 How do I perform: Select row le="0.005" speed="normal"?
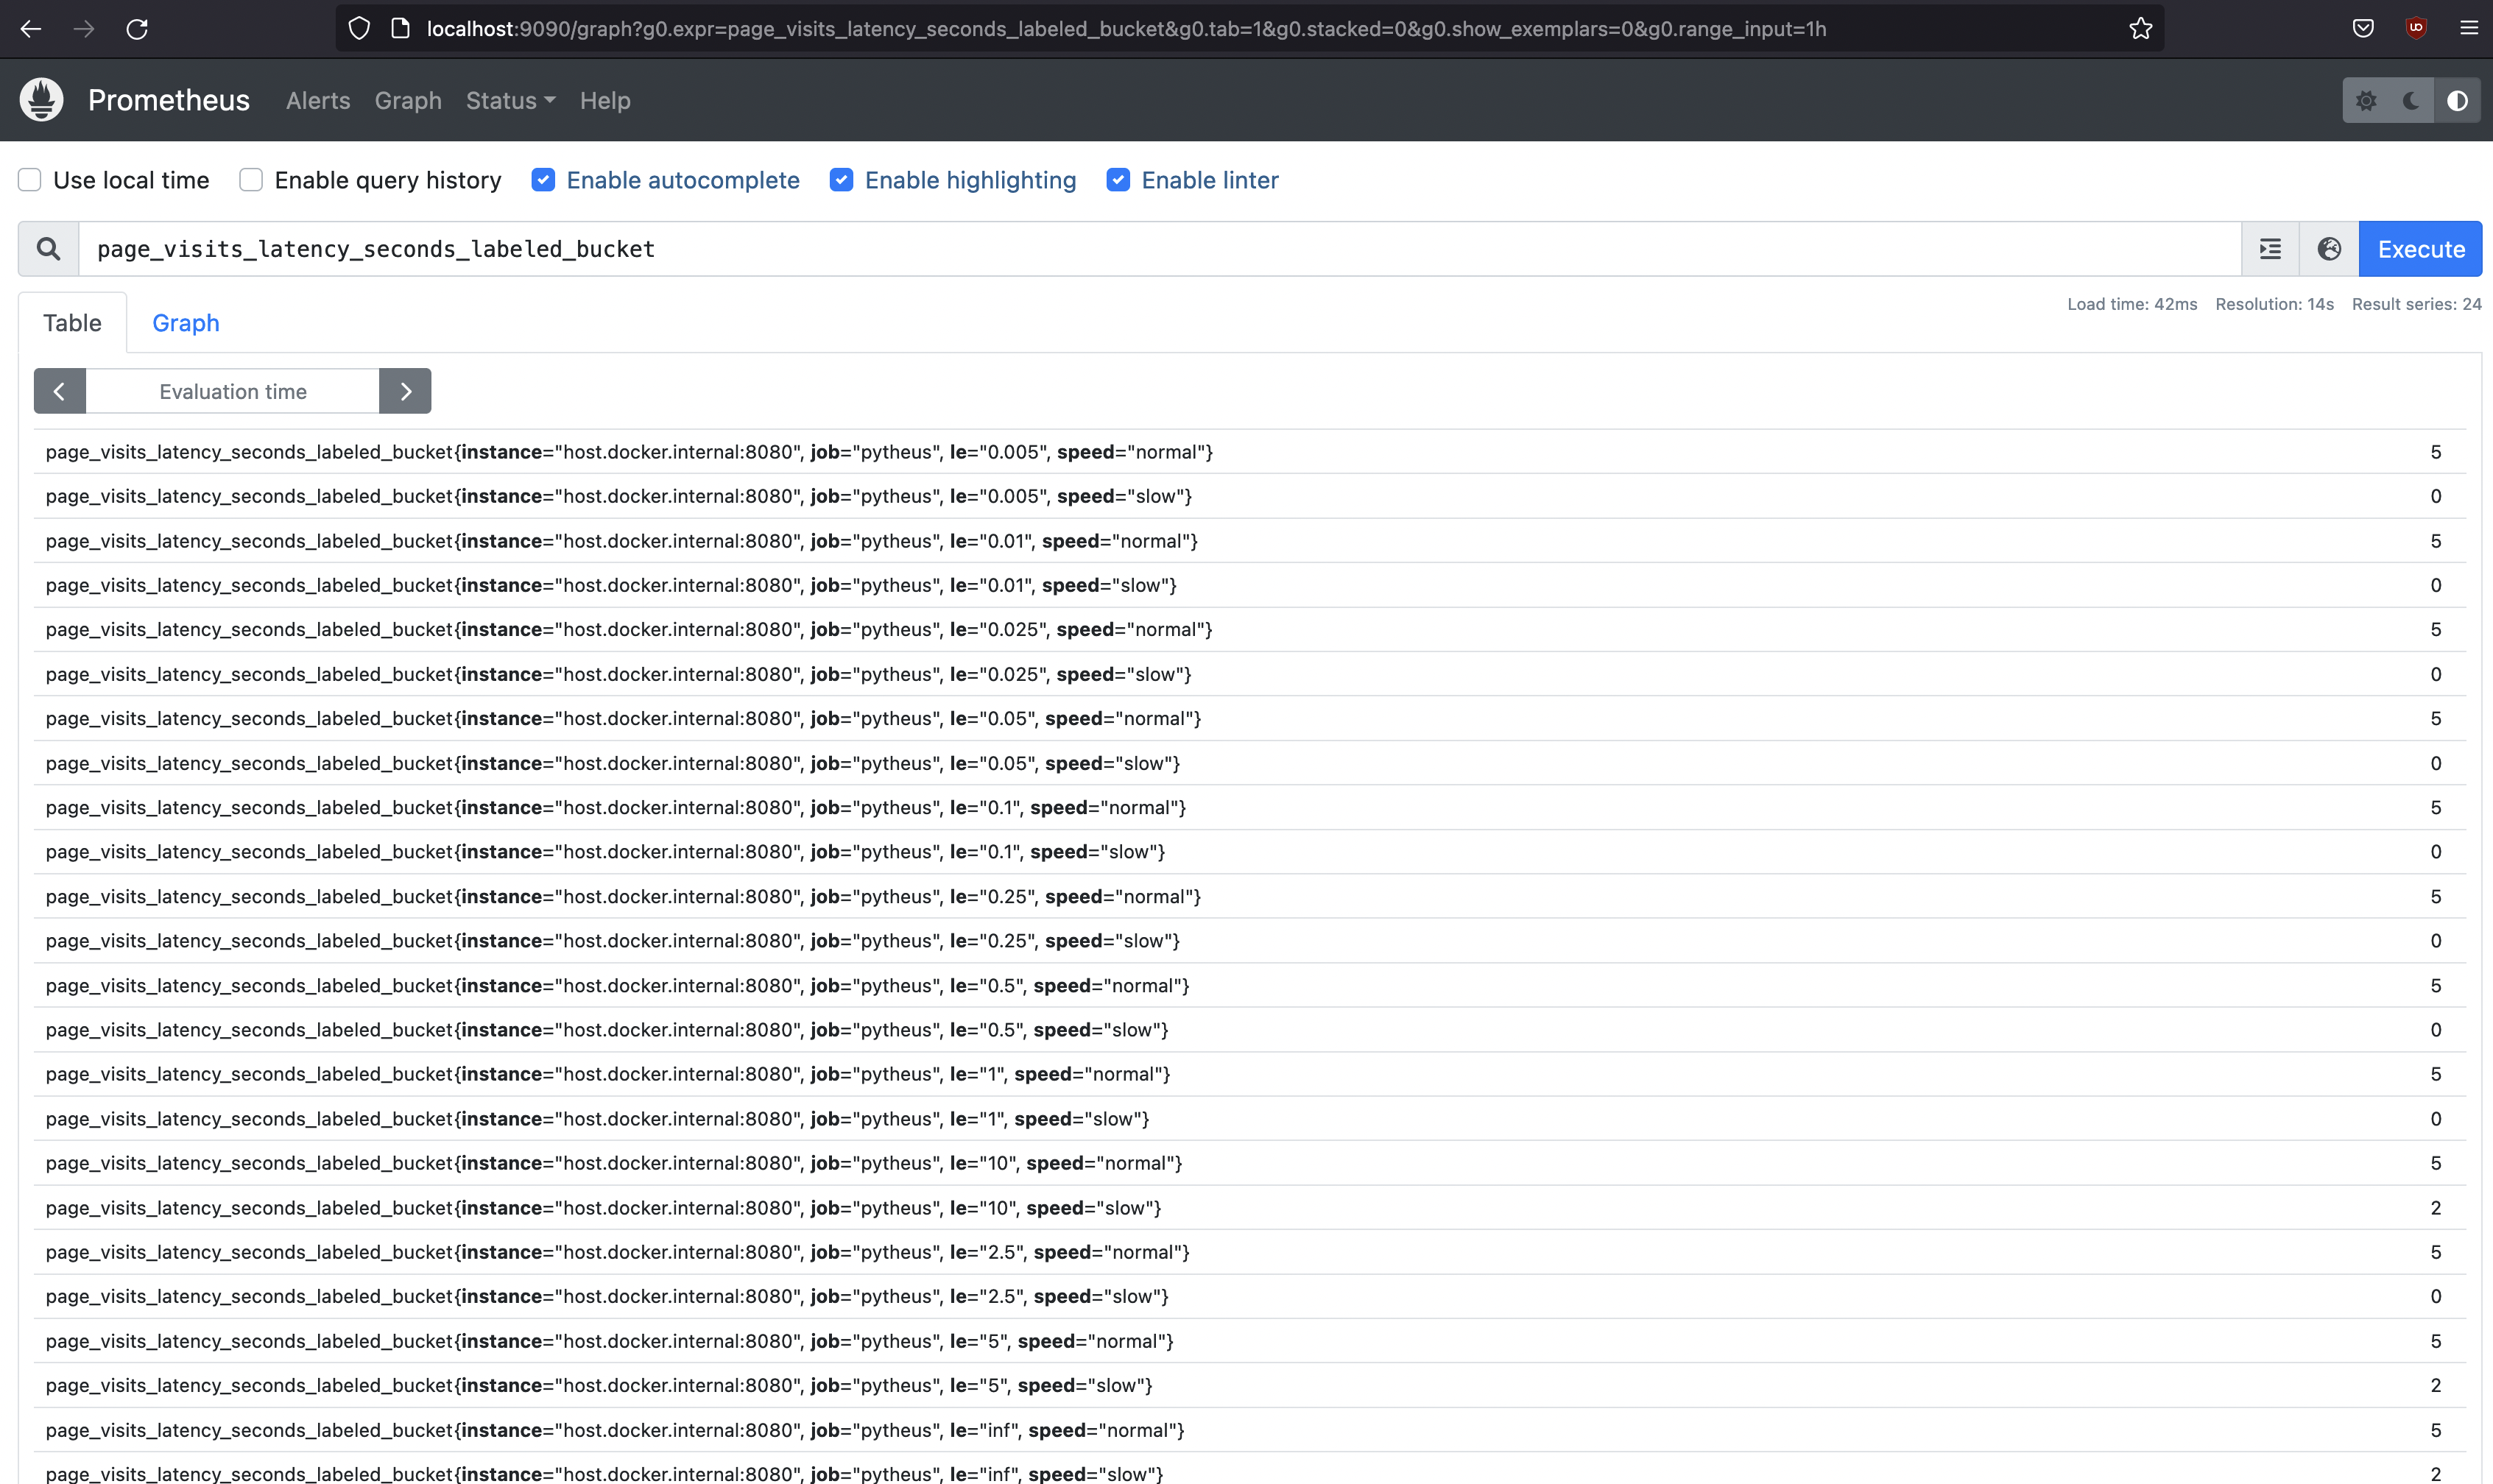pyautogui.click(x=1250, y=452)
